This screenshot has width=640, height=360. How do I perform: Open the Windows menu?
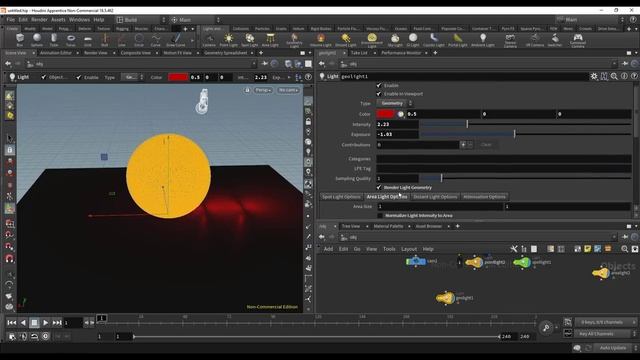tap(79, 20)
